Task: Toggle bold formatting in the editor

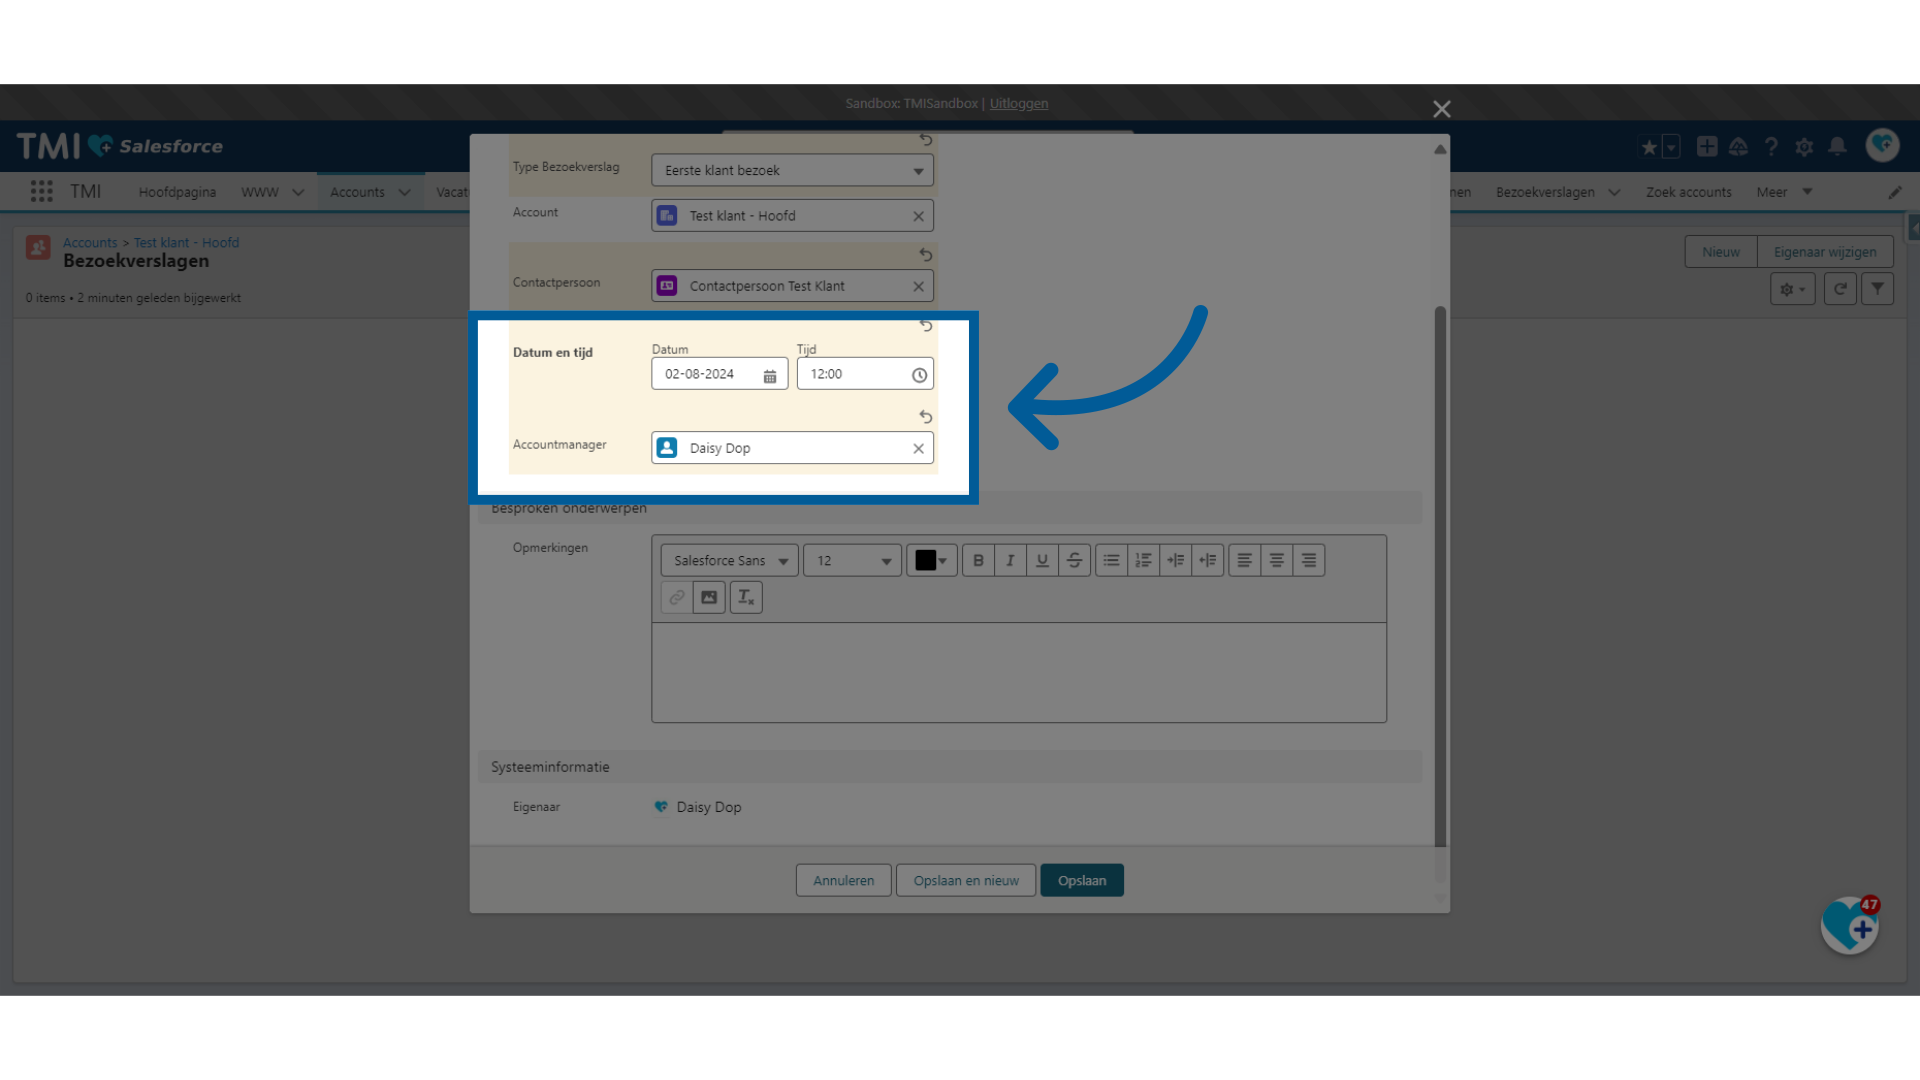Action: [x=978, y=561]
